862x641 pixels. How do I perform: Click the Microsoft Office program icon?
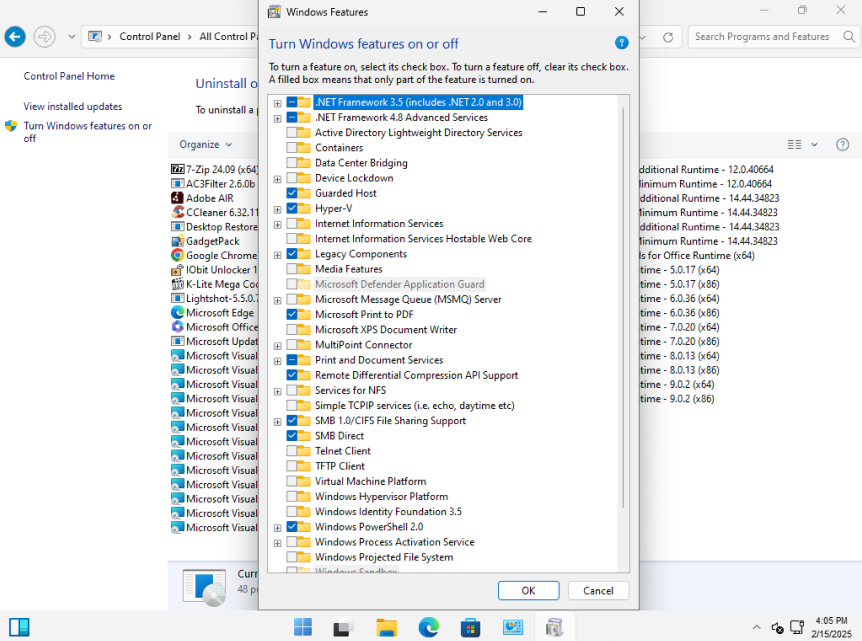(x=178, y=327)
